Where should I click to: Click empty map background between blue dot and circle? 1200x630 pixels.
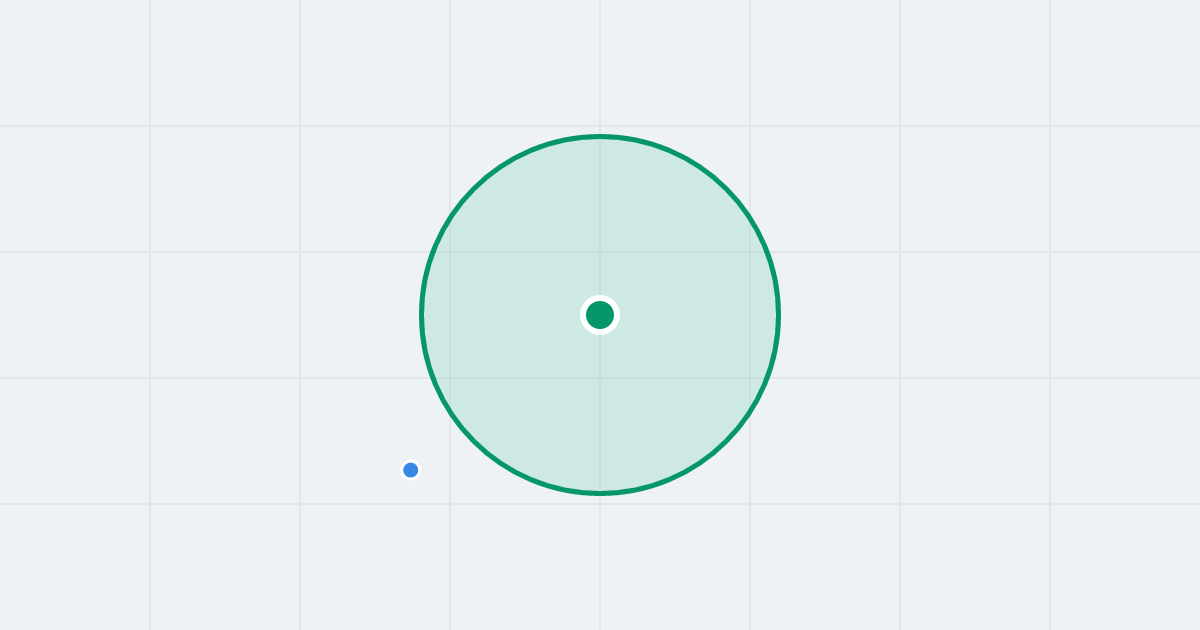(x=436, y=449)
